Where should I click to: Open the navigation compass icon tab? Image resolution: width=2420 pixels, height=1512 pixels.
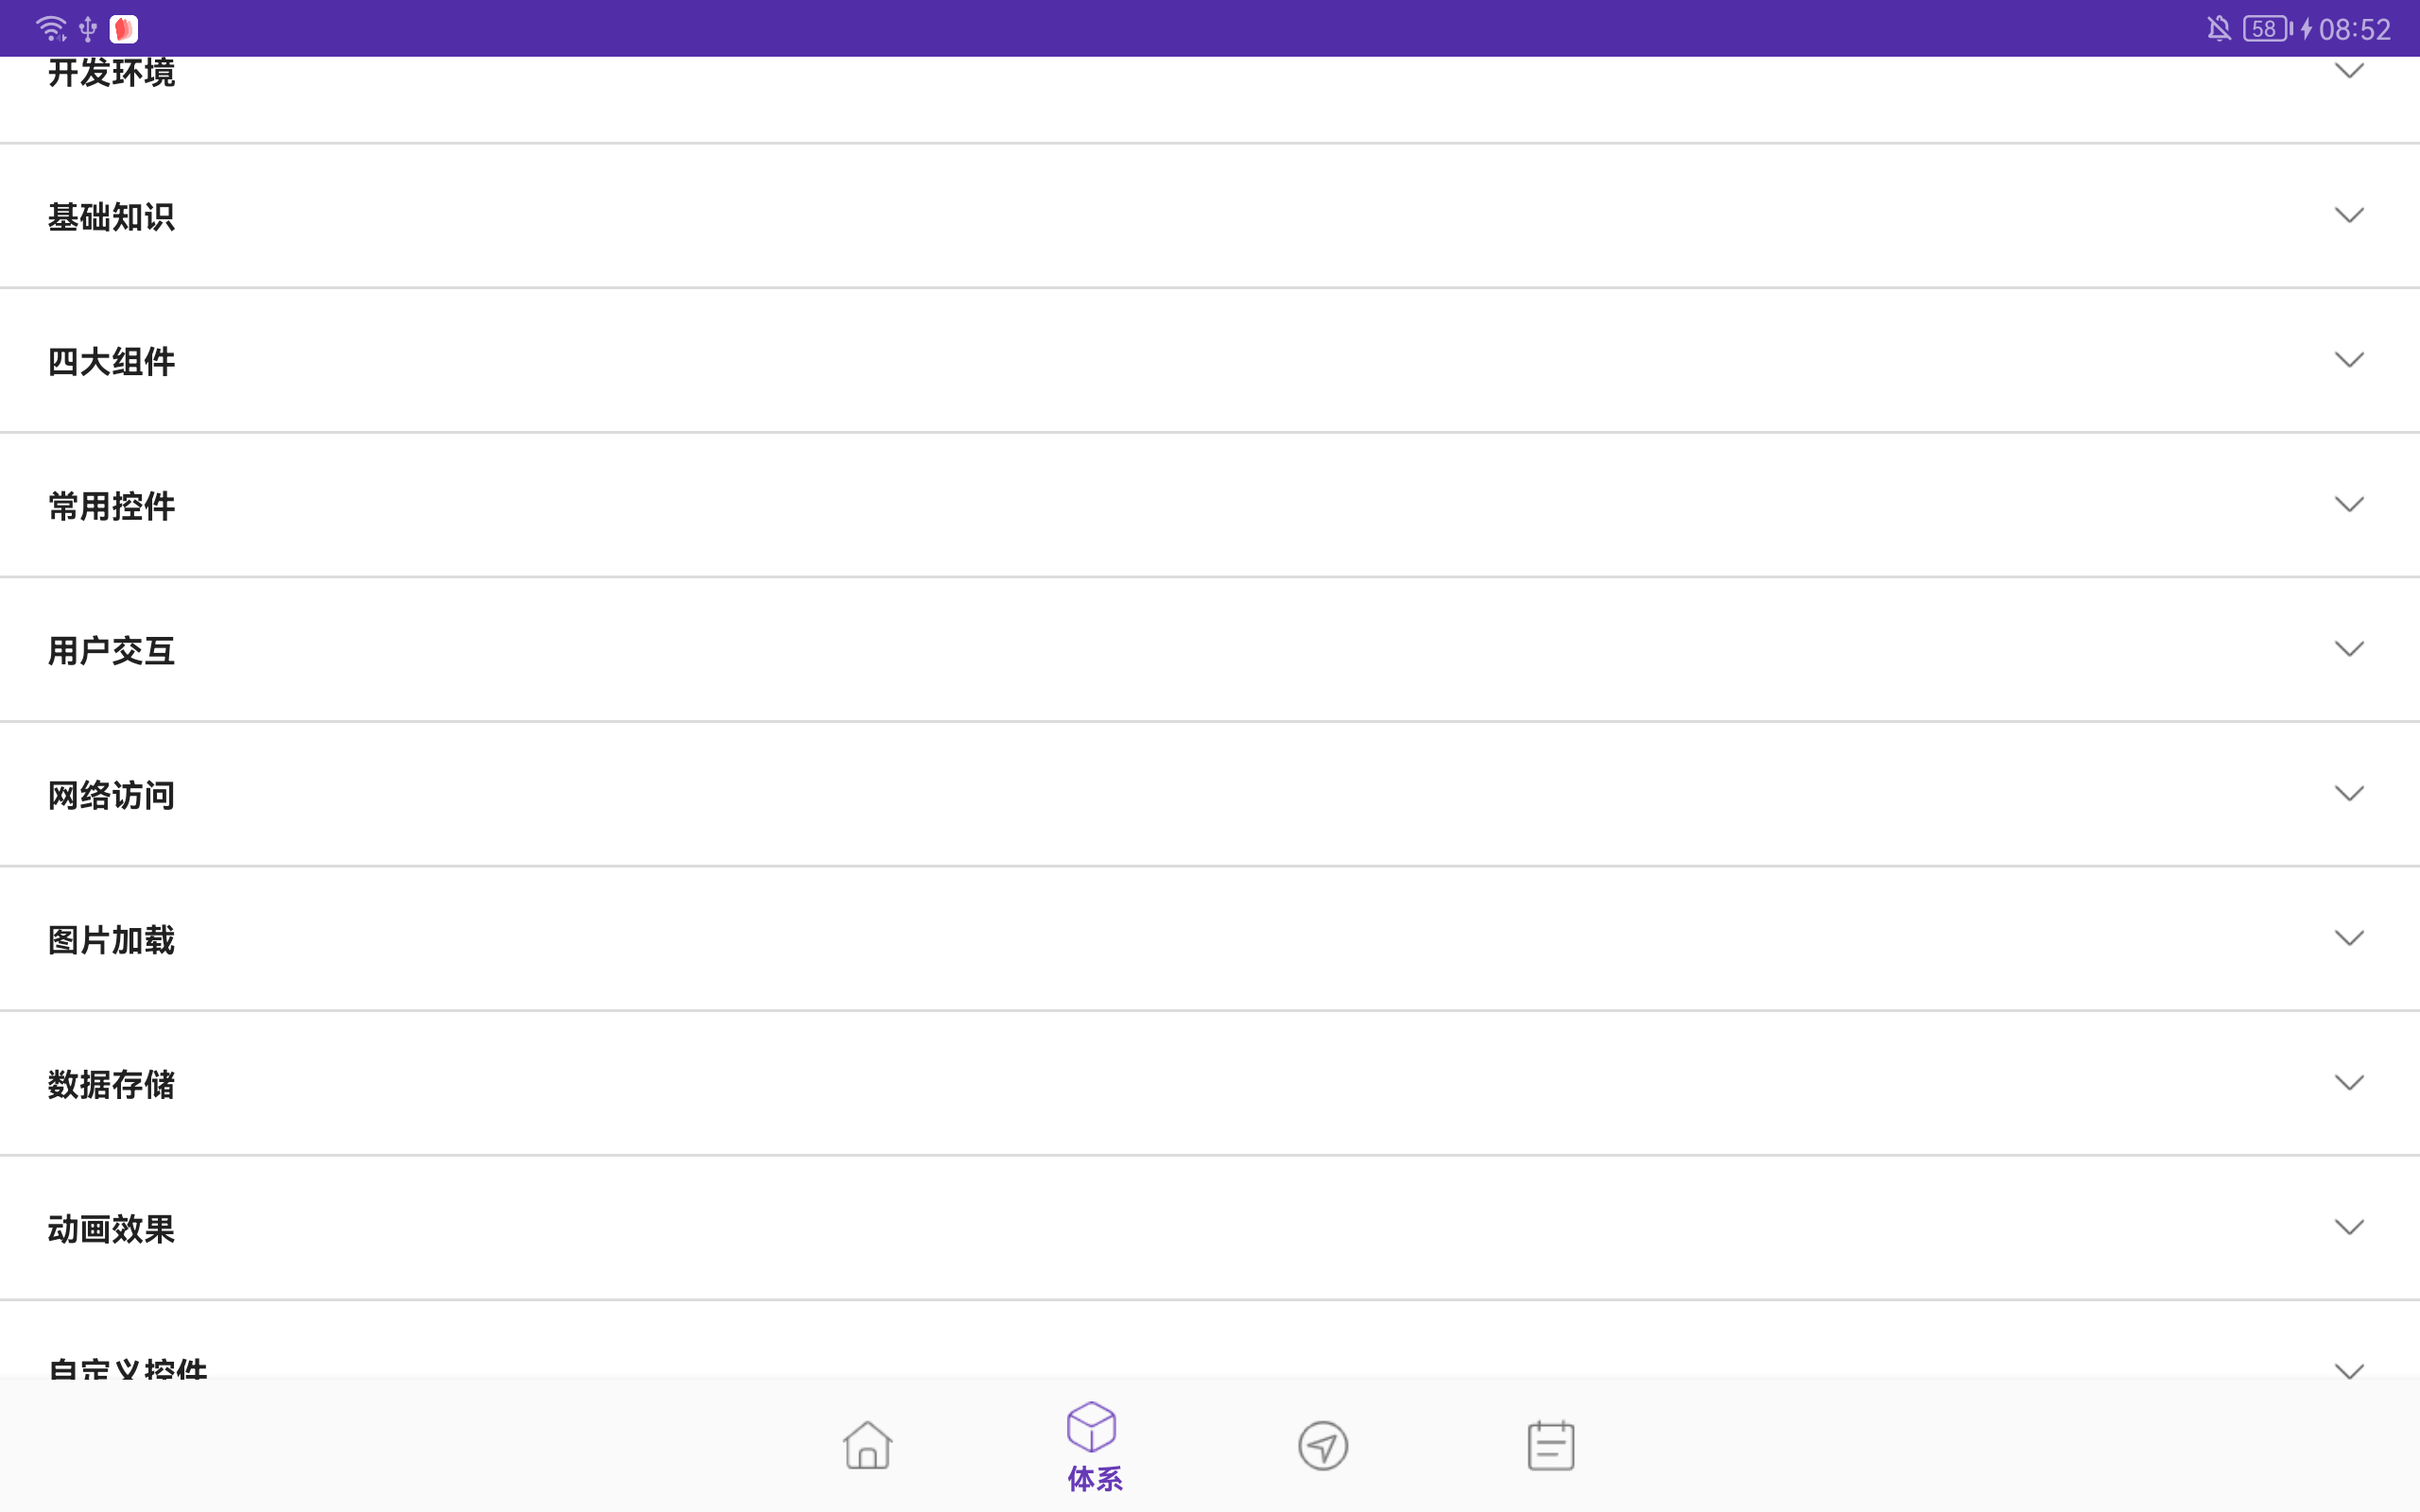(1323, 1445)
